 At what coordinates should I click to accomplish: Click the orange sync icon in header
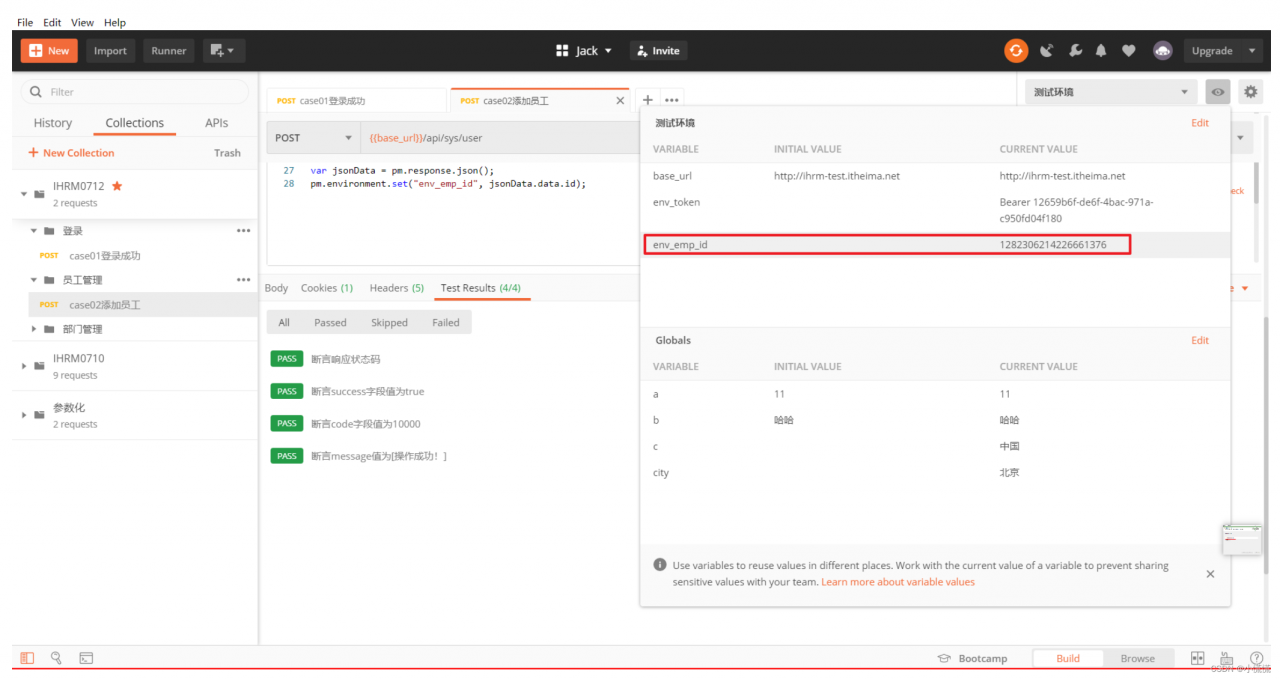tap(1016, 51)
